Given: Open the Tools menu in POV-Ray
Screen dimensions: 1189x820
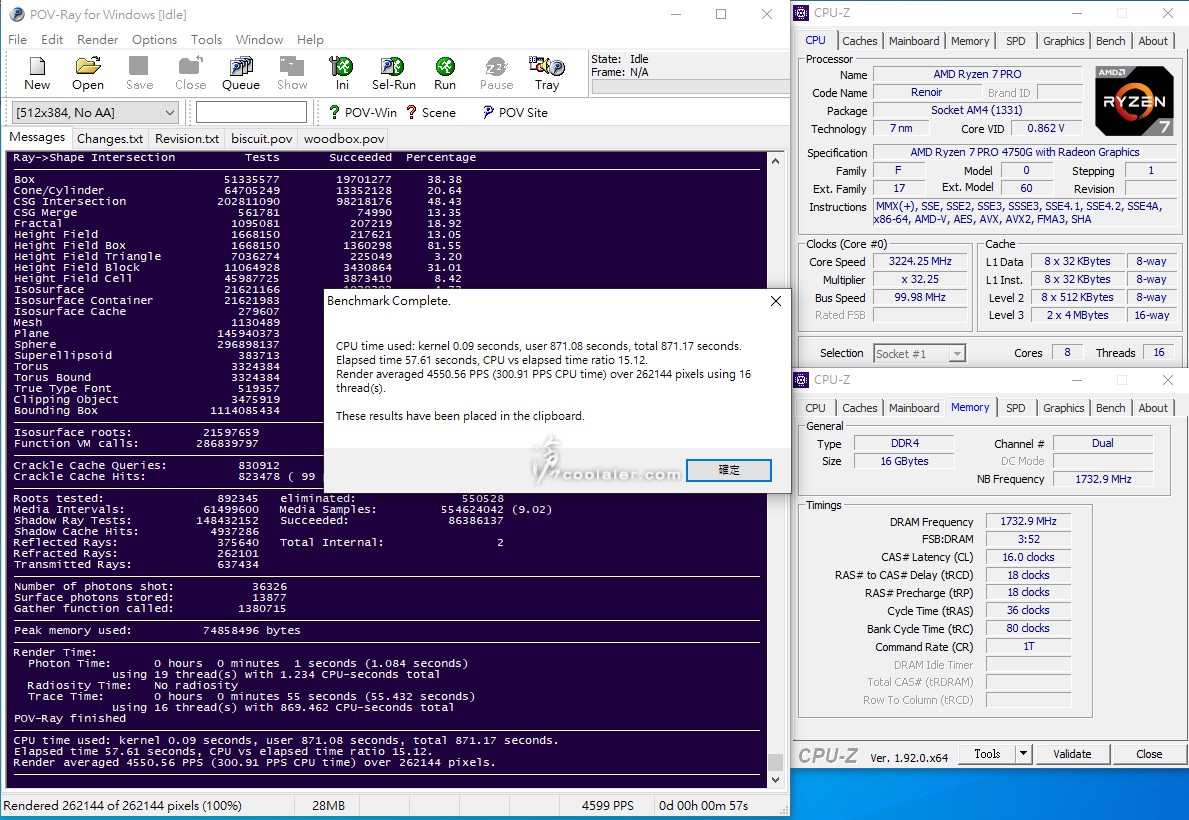Looking at the screenshot, I should pyautogui.click(x=206, y=39).
